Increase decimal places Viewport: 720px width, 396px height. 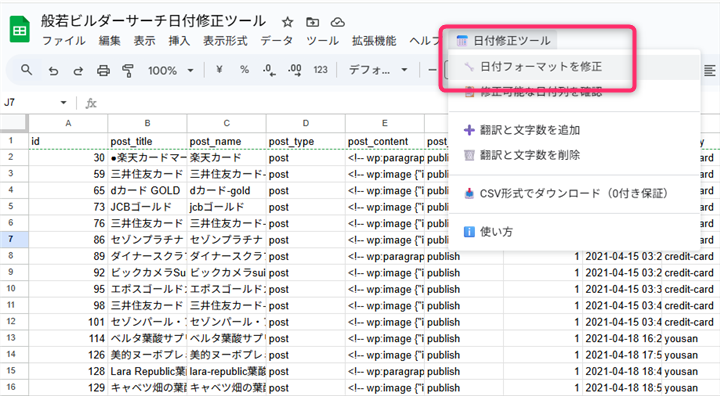pyautogui.click(x=294, y=70)
